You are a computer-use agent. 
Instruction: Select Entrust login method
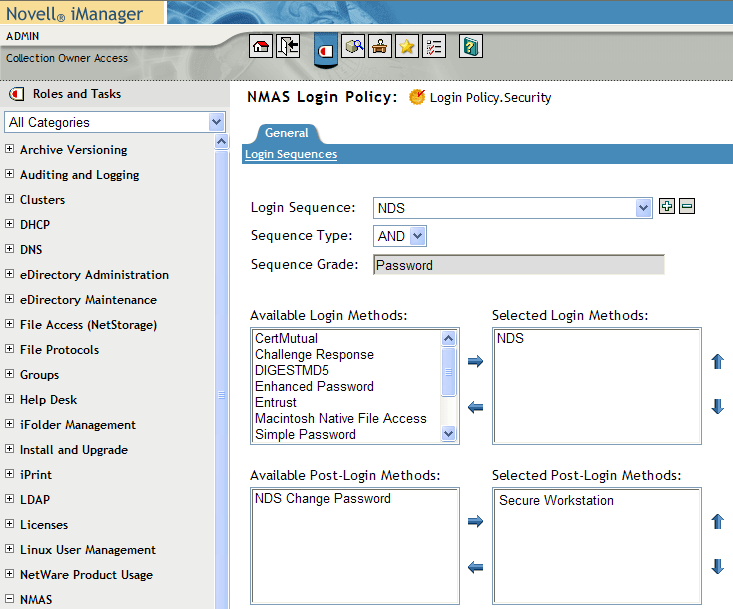tap(276, 402)
